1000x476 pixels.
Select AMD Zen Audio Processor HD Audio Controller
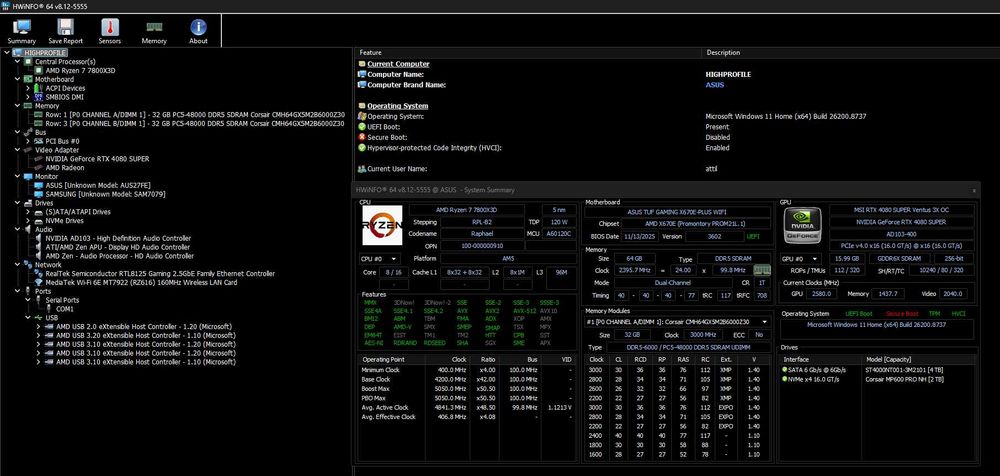point(119,256)
